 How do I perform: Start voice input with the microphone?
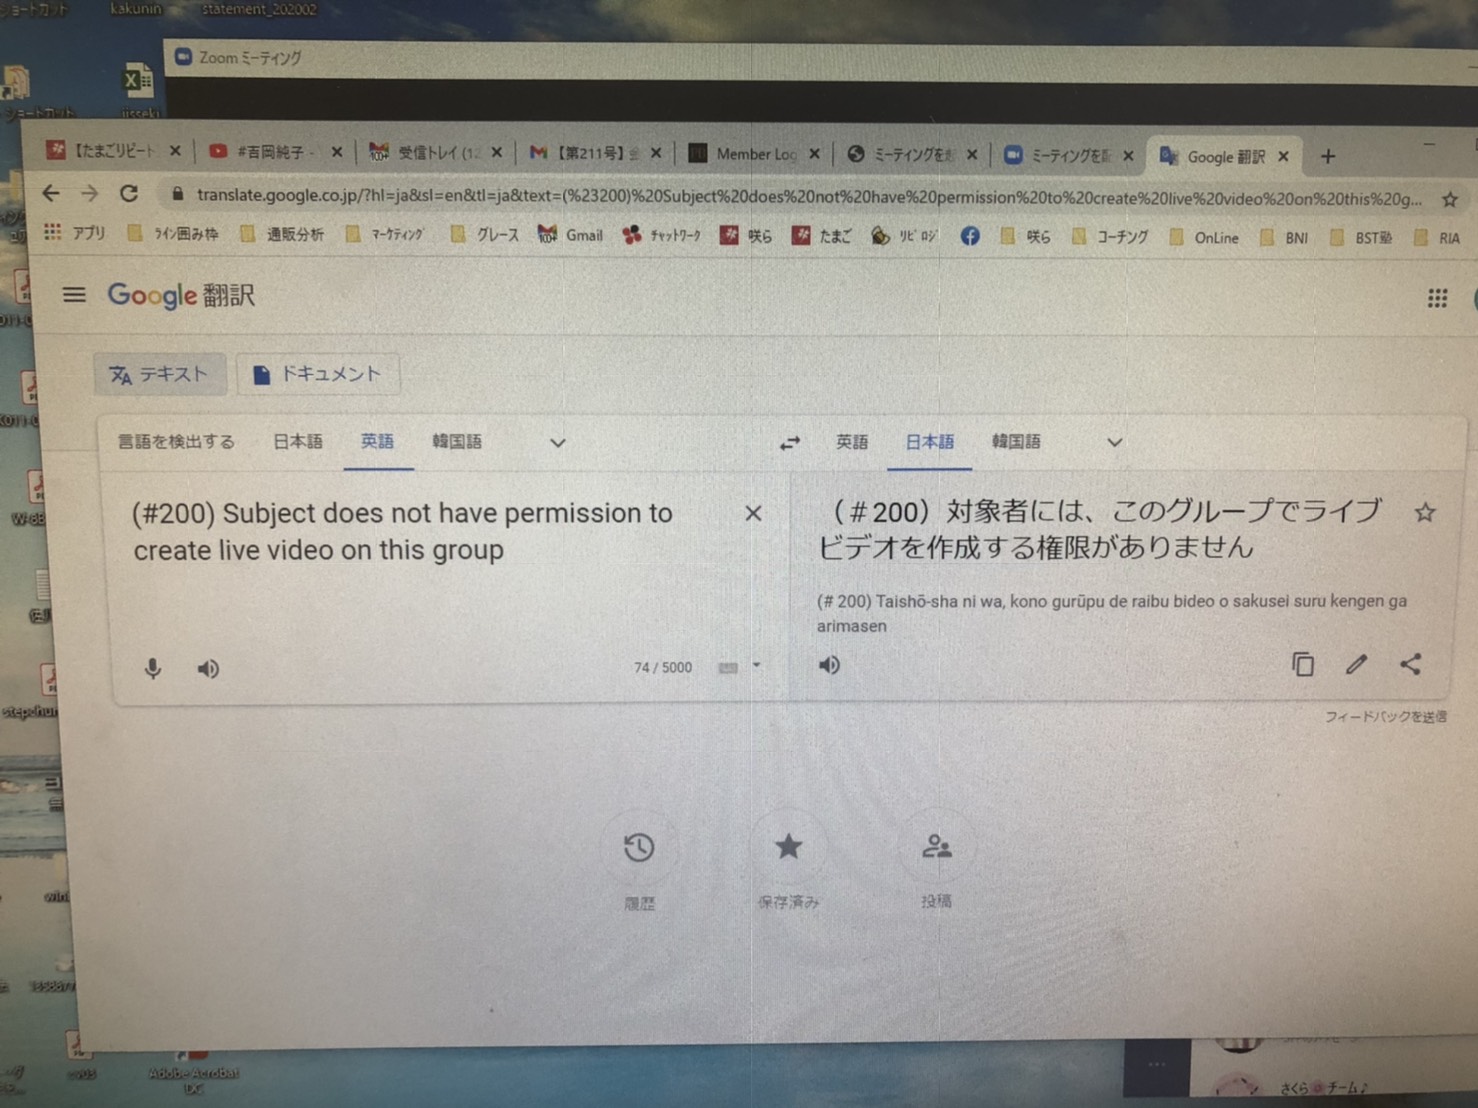(x=152, y=668)
